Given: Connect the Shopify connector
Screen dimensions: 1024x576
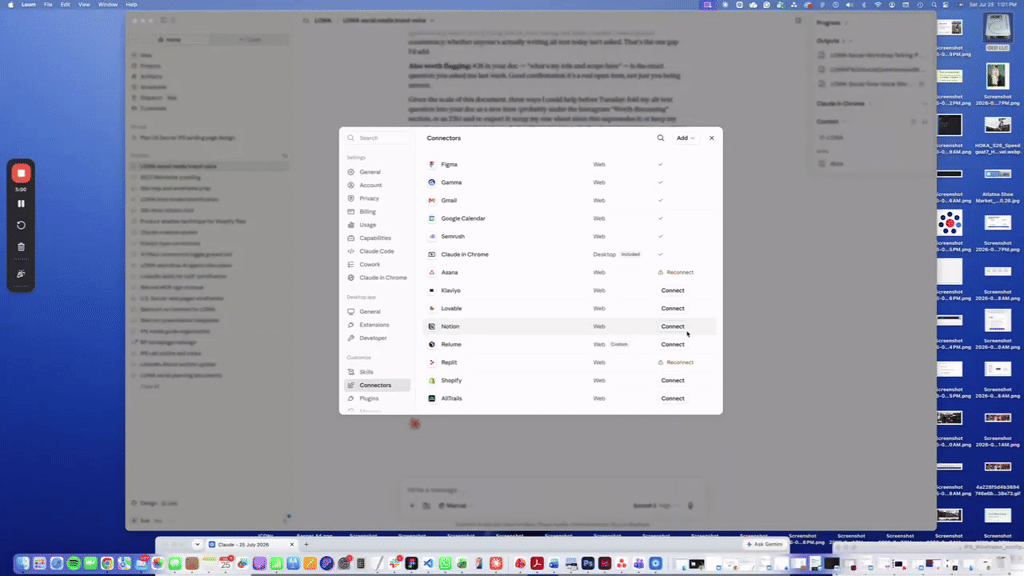Looking at the screenshot, I should pos(673,380).
